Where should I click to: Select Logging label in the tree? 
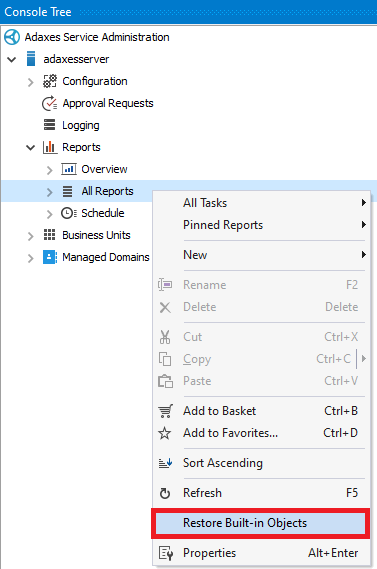click(81, 126)
